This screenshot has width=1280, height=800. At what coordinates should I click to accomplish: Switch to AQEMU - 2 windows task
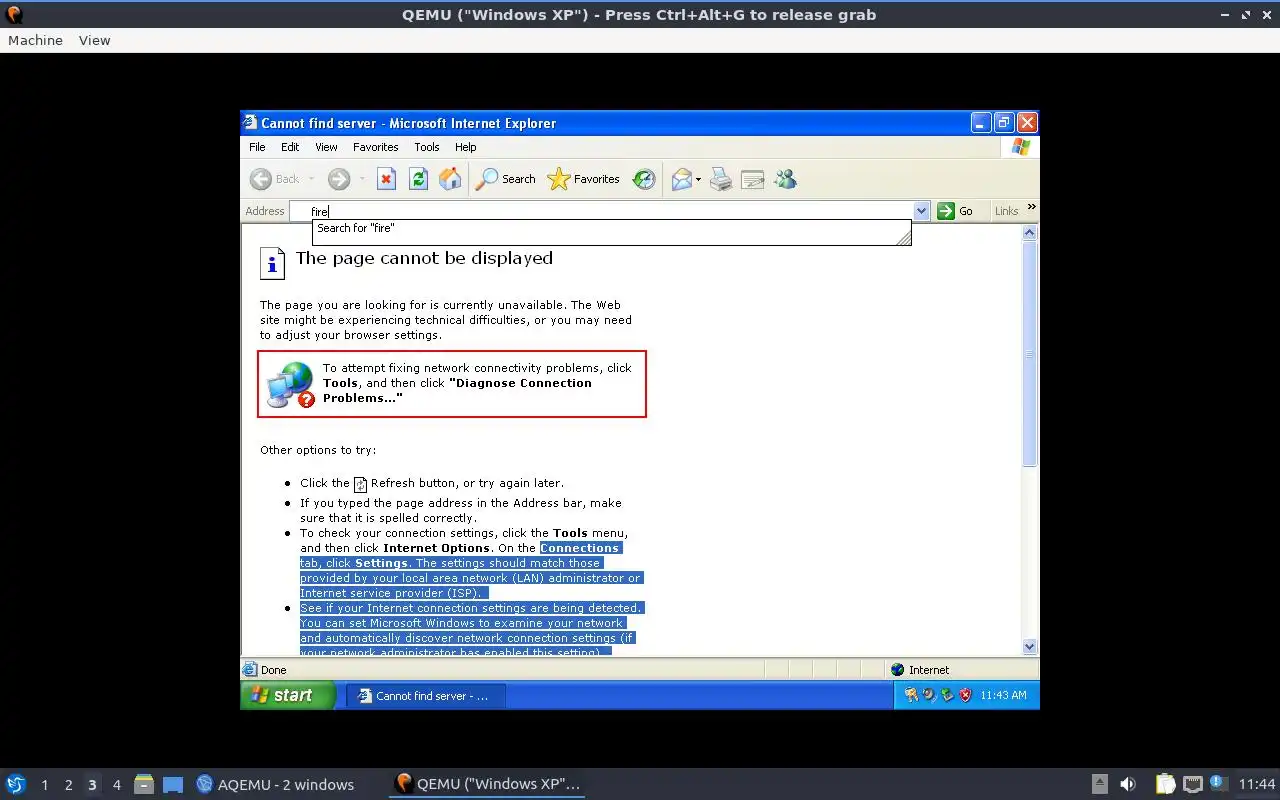click(276, 784)
